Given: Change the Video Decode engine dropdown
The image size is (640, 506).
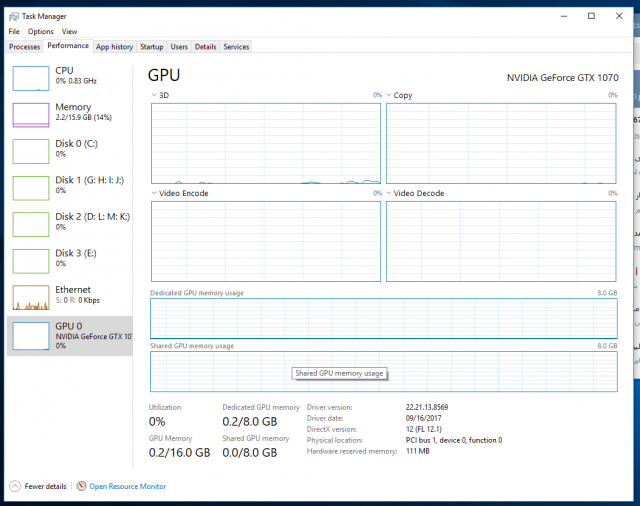Looking at the screenshot, I should click(x=389, y=193).
